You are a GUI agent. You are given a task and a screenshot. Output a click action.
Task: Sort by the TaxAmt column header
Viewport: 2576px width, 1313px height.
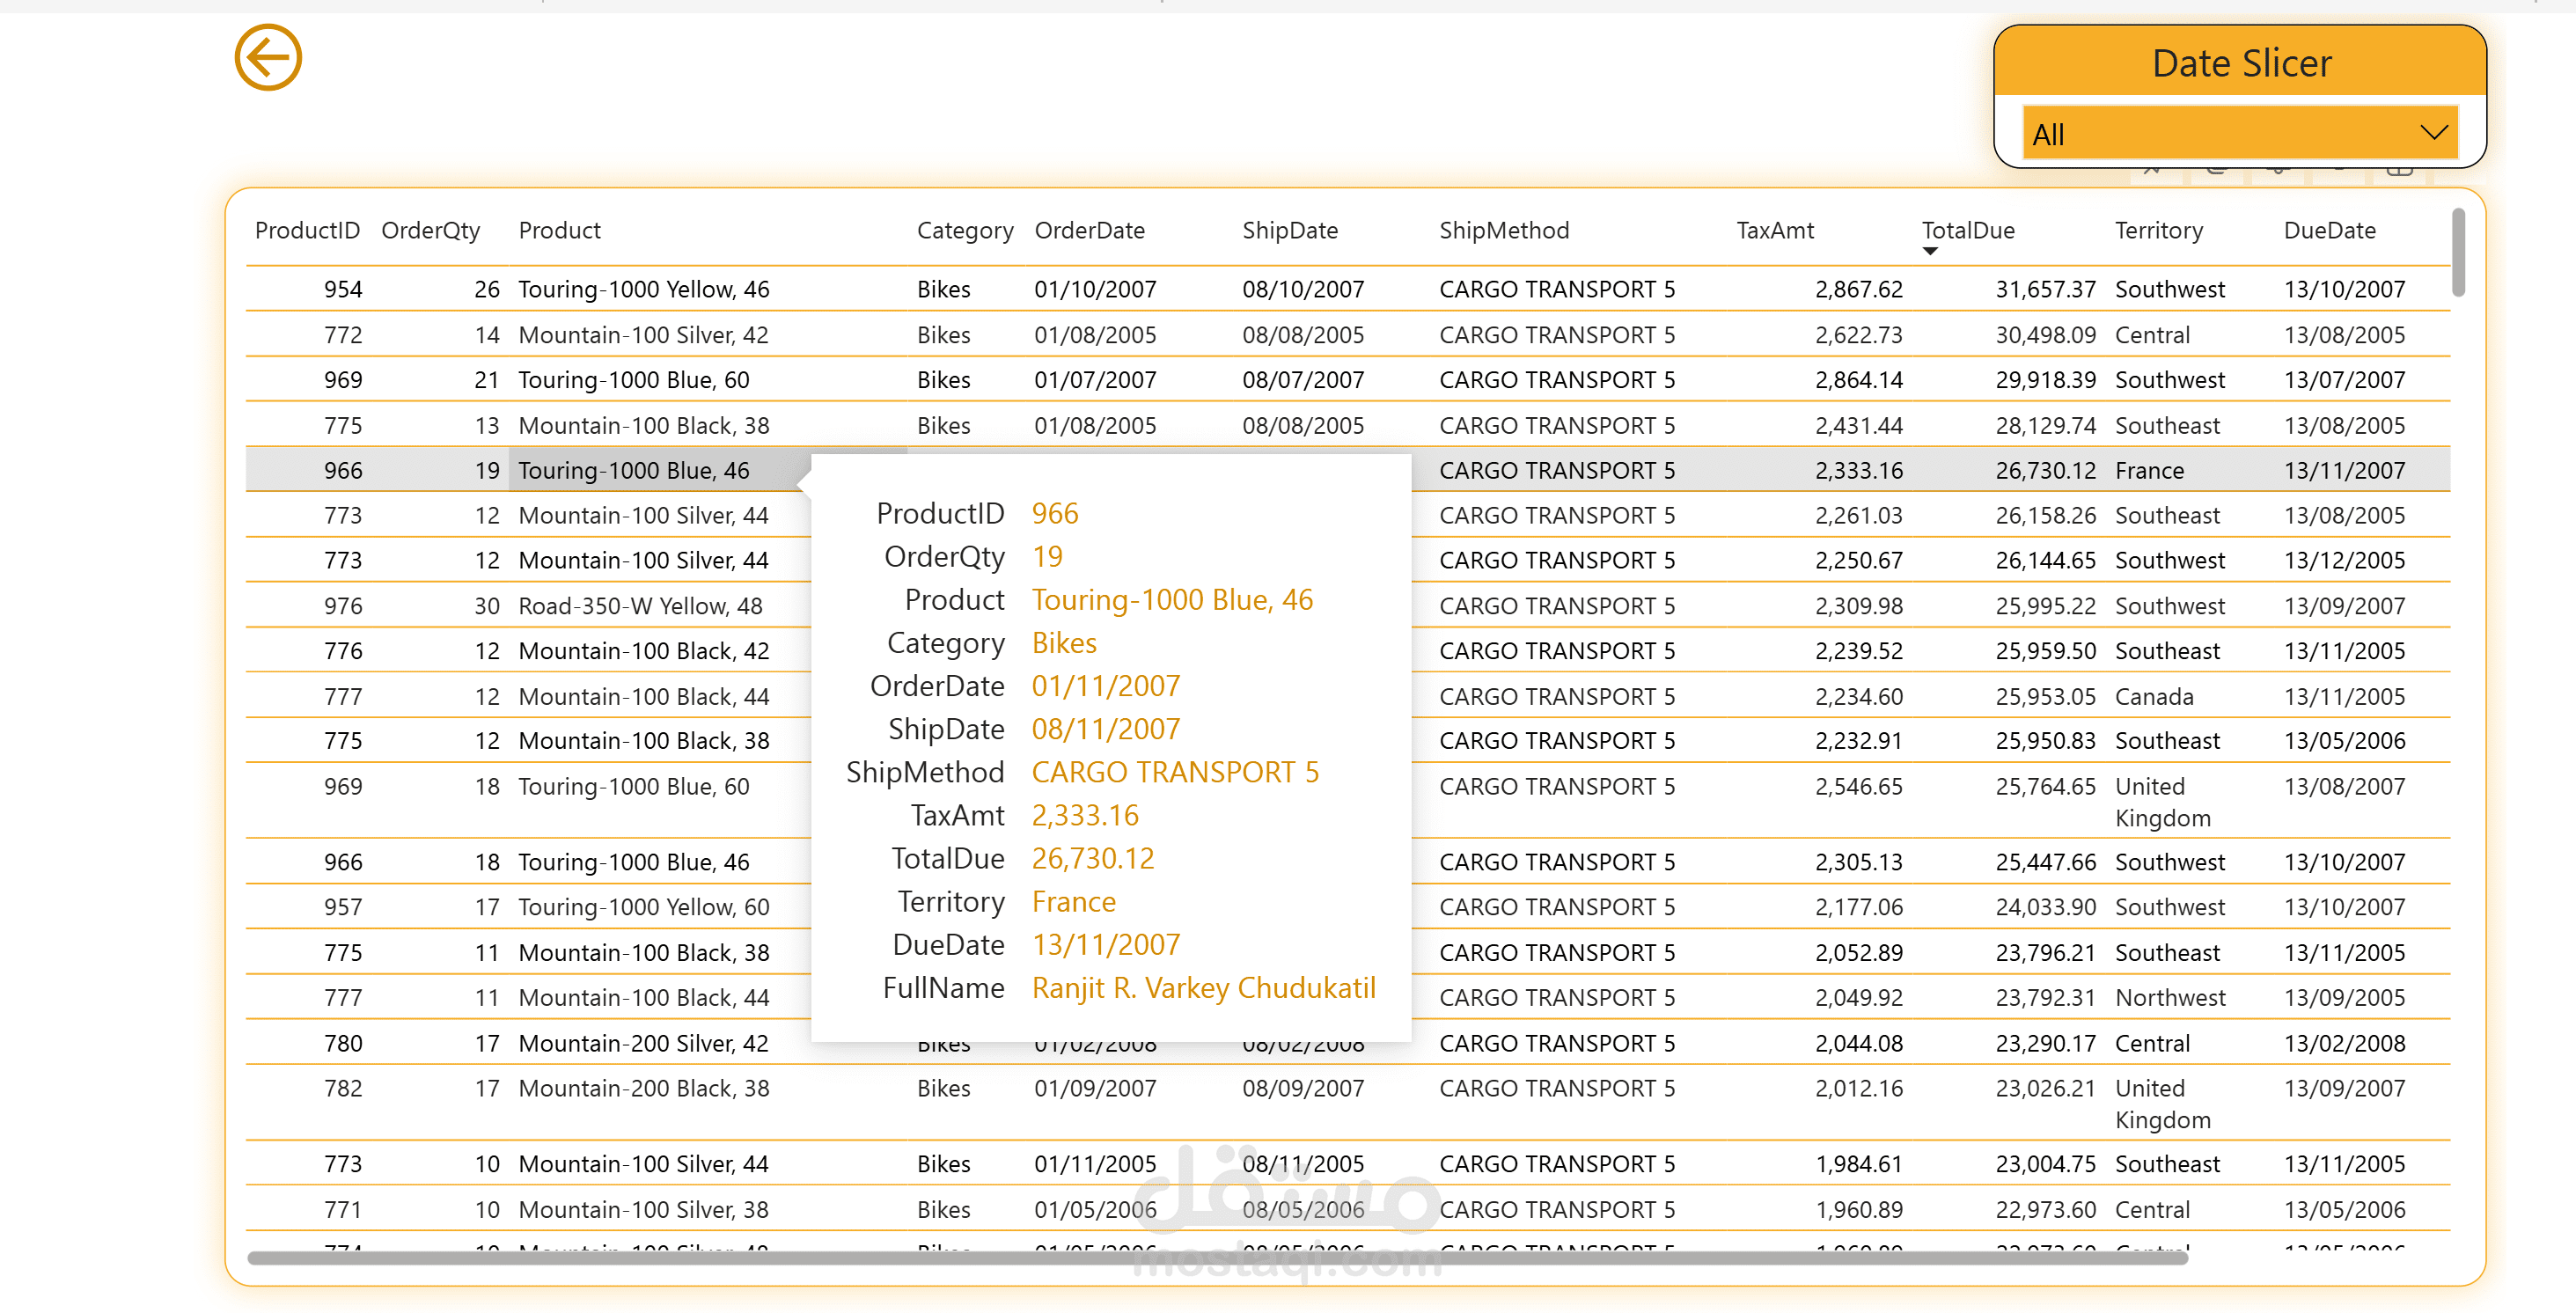pyautogui.click(x=1774, y=231)
